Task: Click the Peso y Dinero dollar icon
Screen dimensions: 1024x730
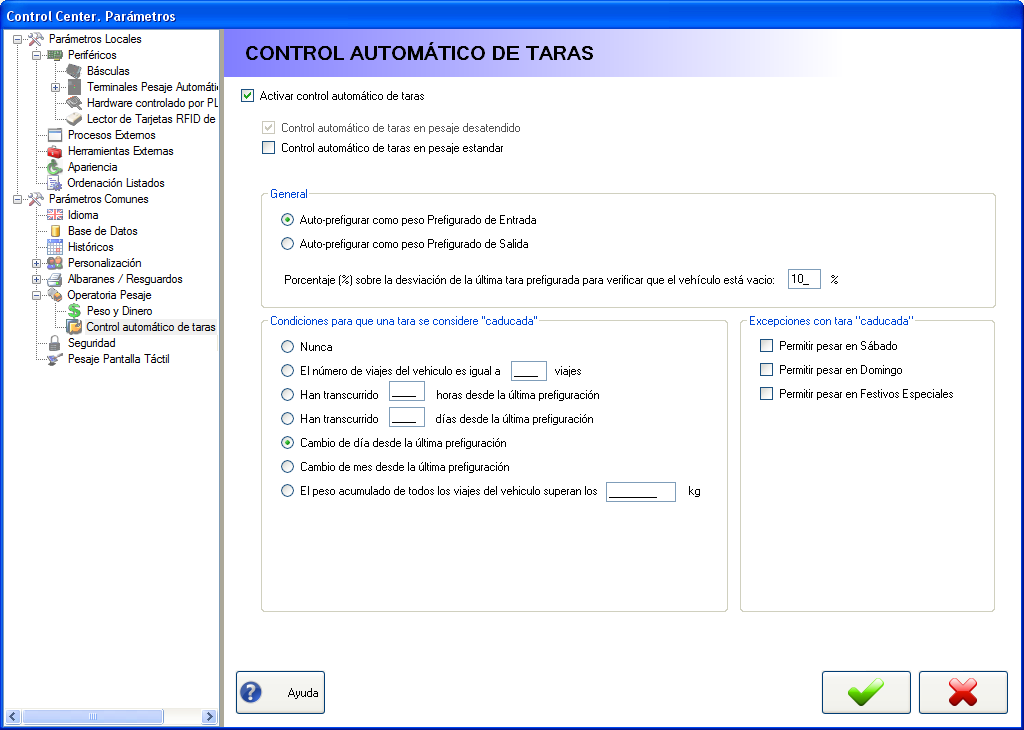Action: [x=74, y=311]
